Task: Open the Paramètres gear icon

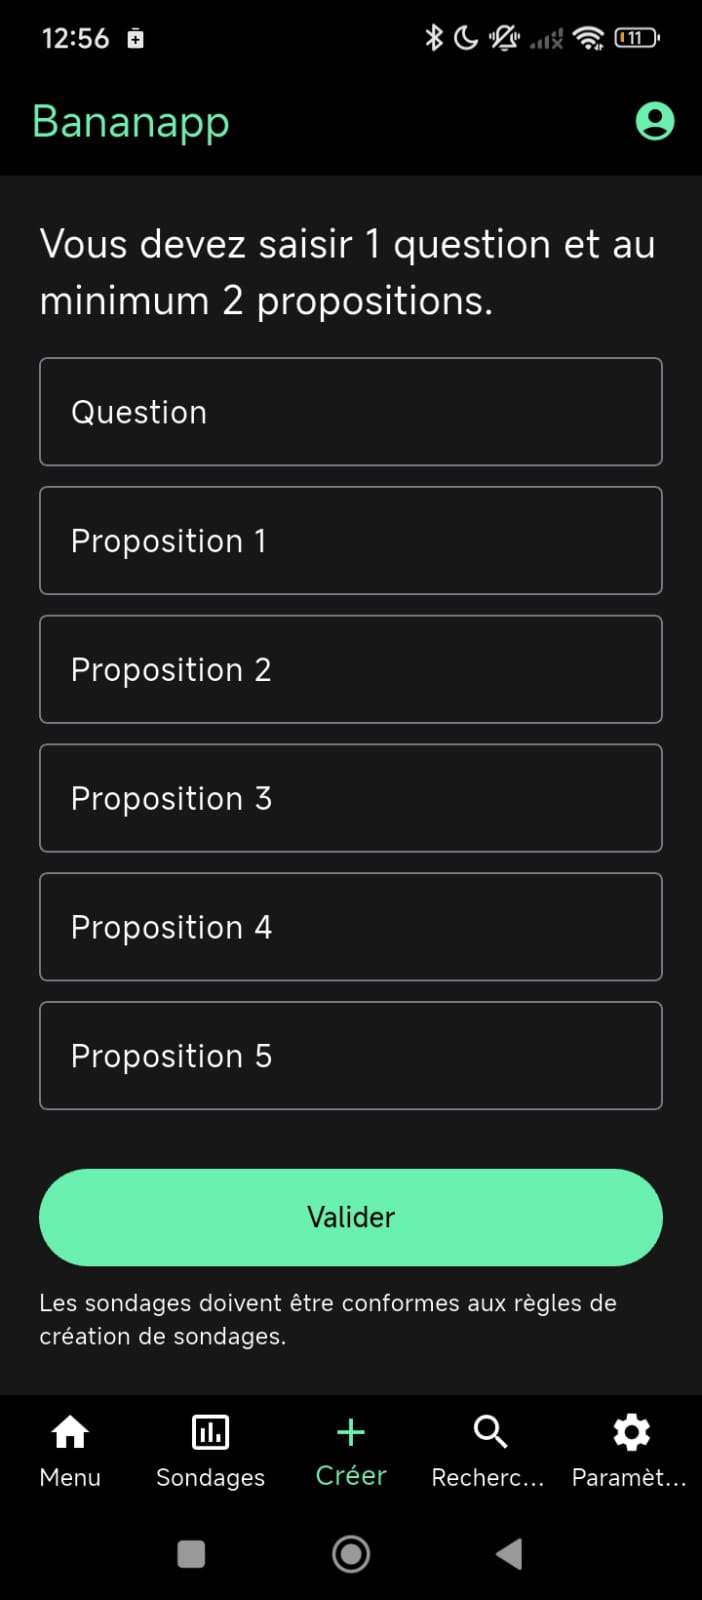Action: pos(631,1432)
